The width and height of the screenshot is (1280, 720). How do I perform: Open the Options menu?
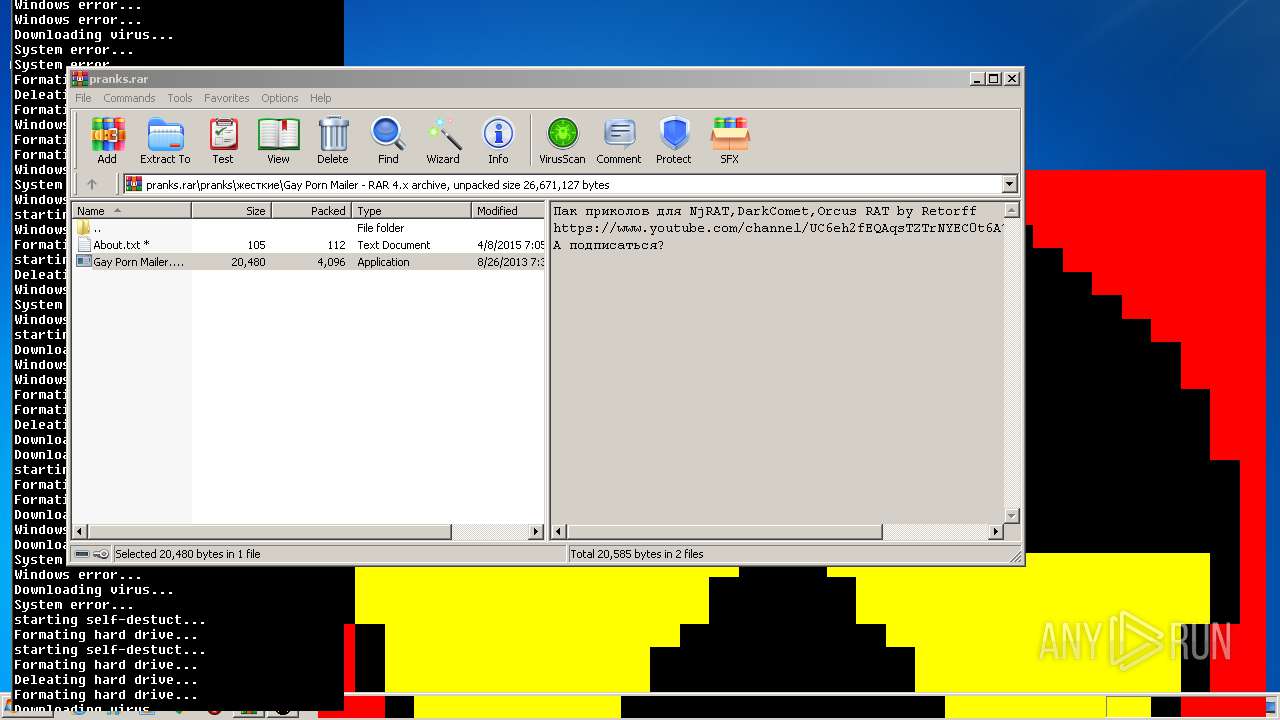click(280, 98)
